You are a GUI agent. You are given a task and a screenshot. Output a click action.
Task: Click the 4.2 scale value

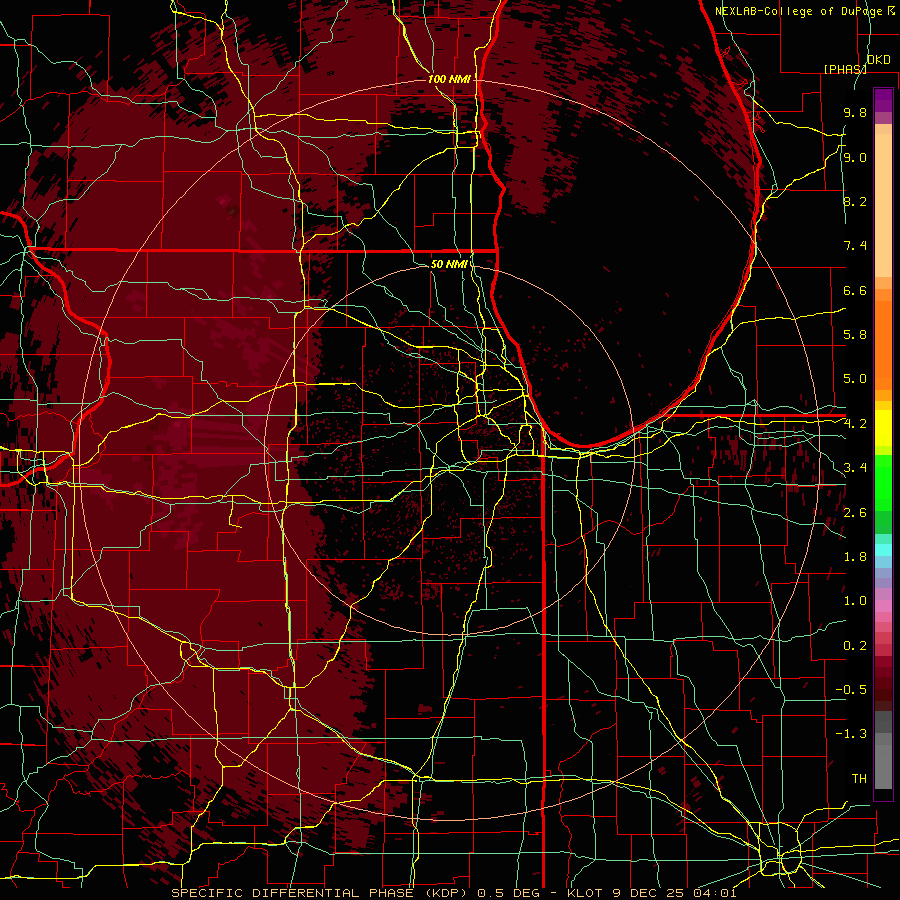pos(855,424)
